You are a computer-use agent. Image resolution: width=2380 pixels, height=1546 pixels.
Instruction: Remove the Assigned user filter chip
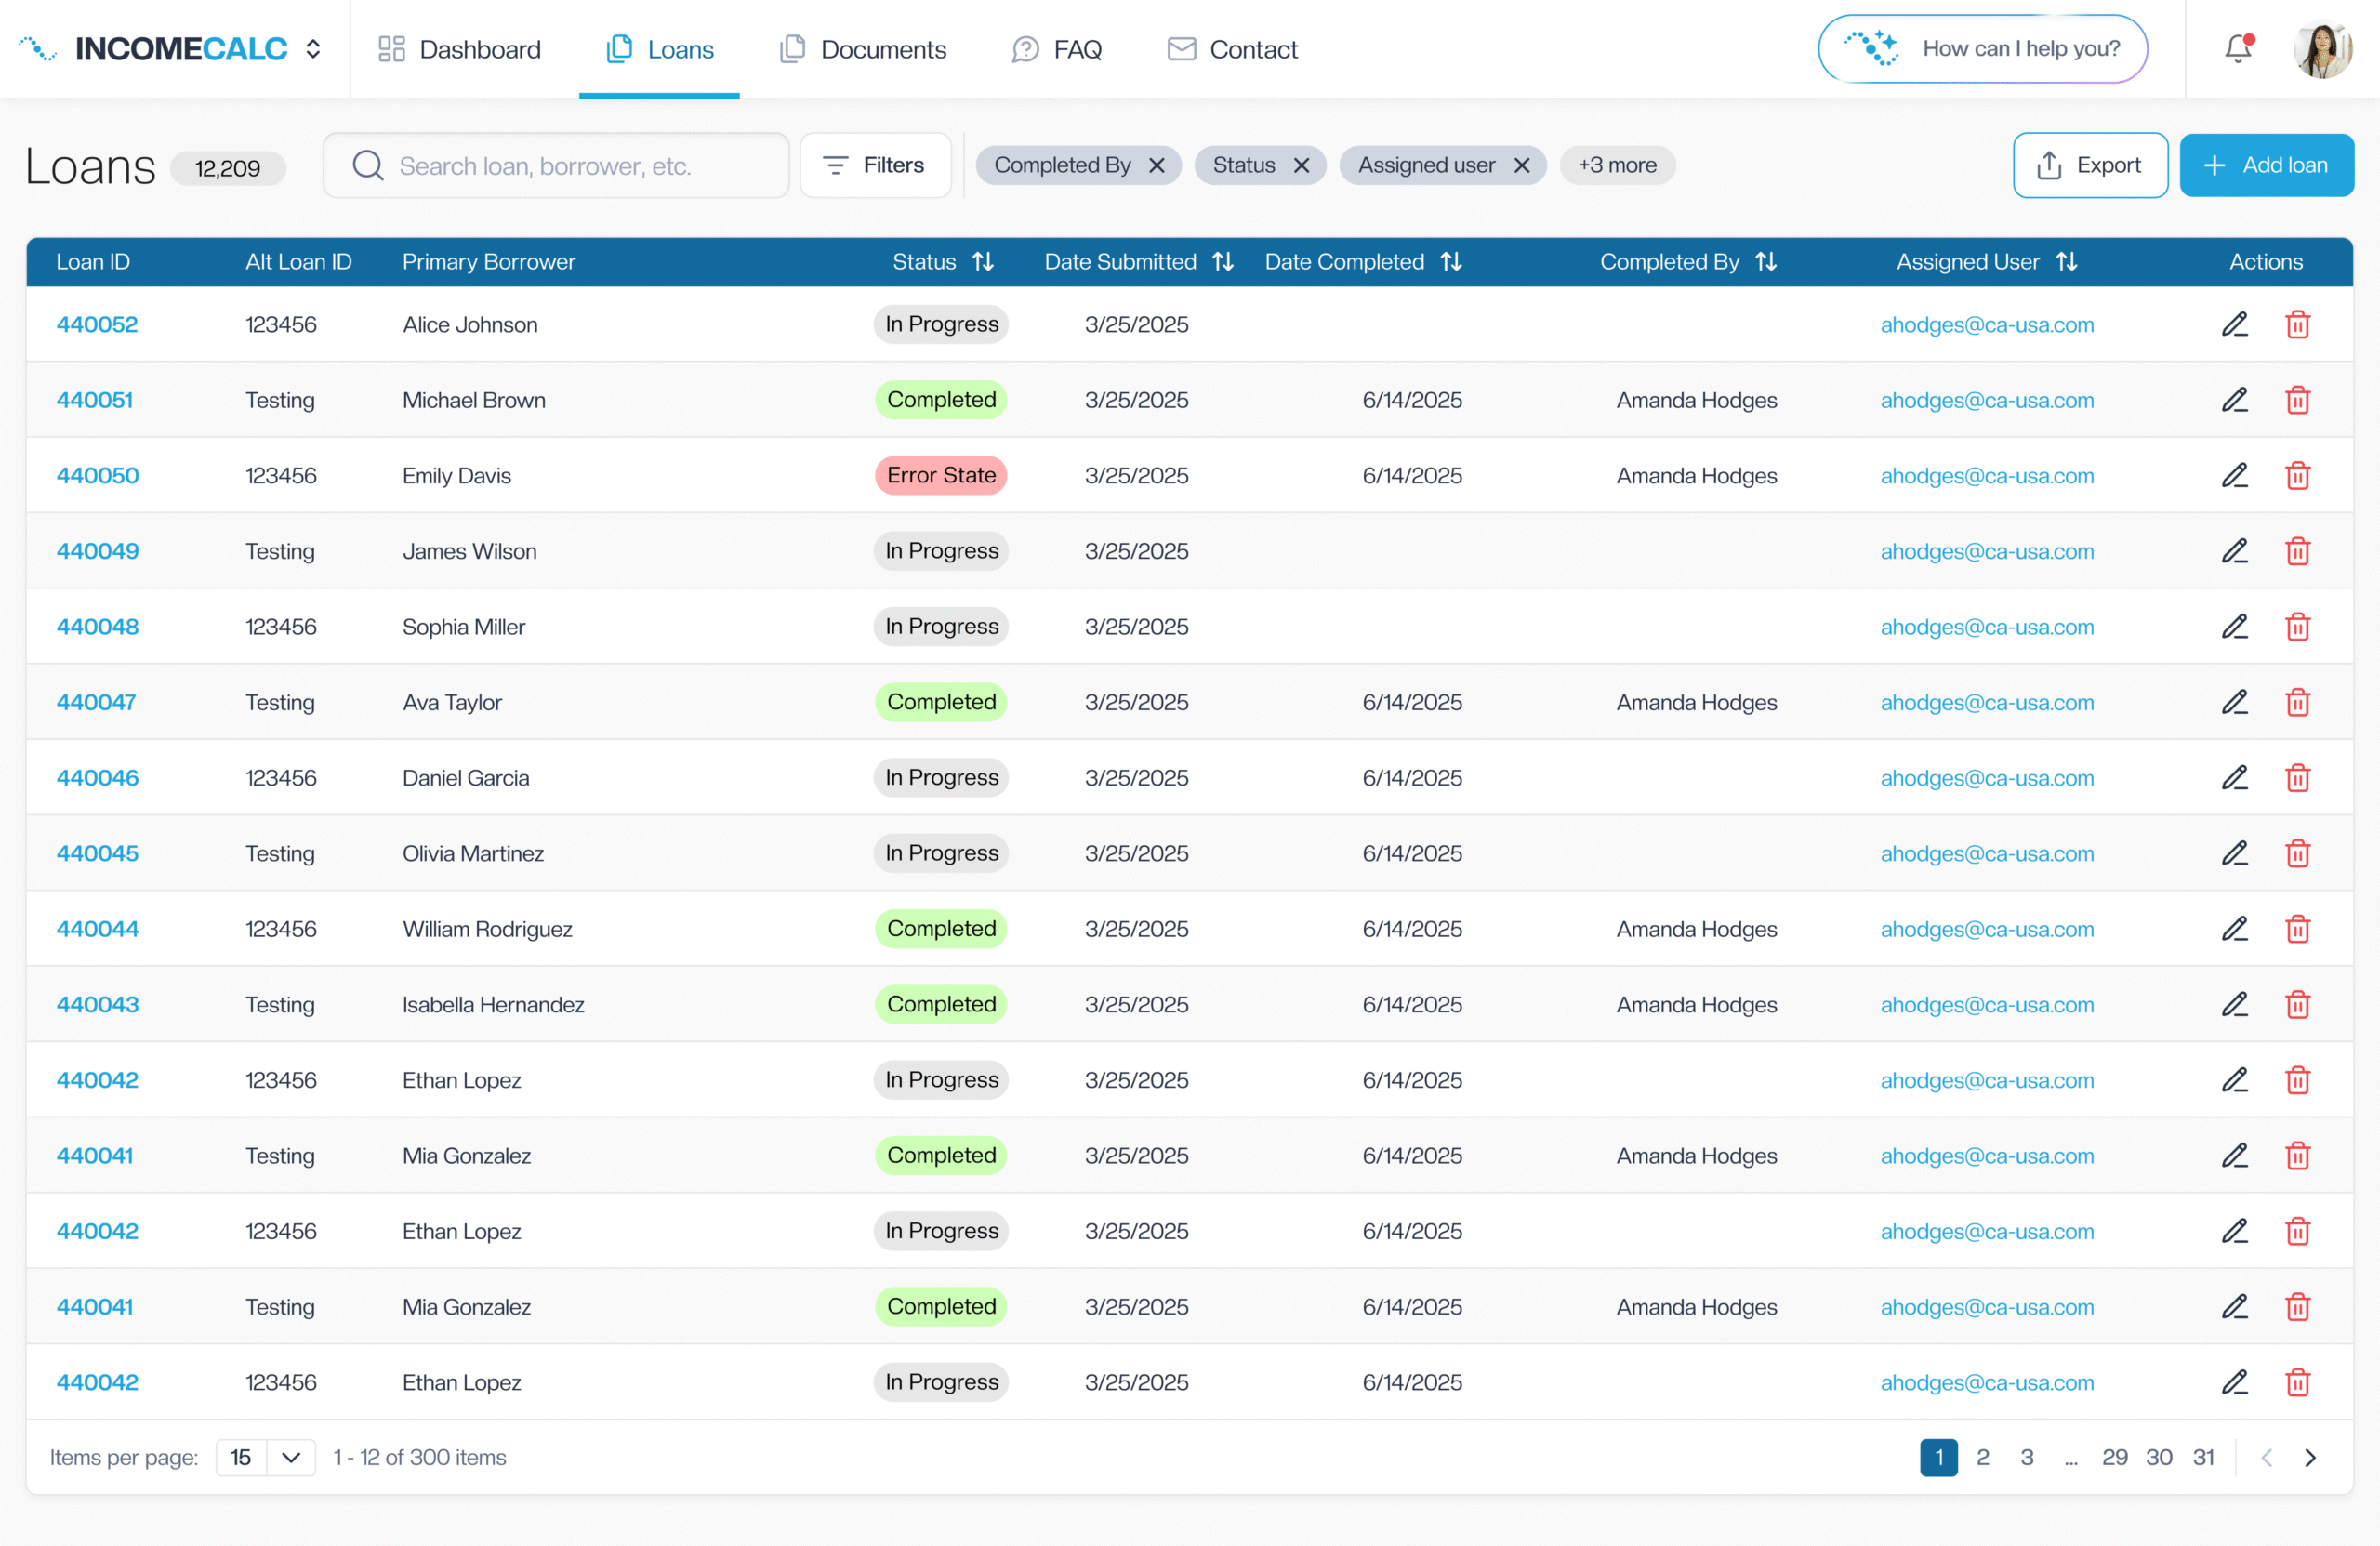1521,165
